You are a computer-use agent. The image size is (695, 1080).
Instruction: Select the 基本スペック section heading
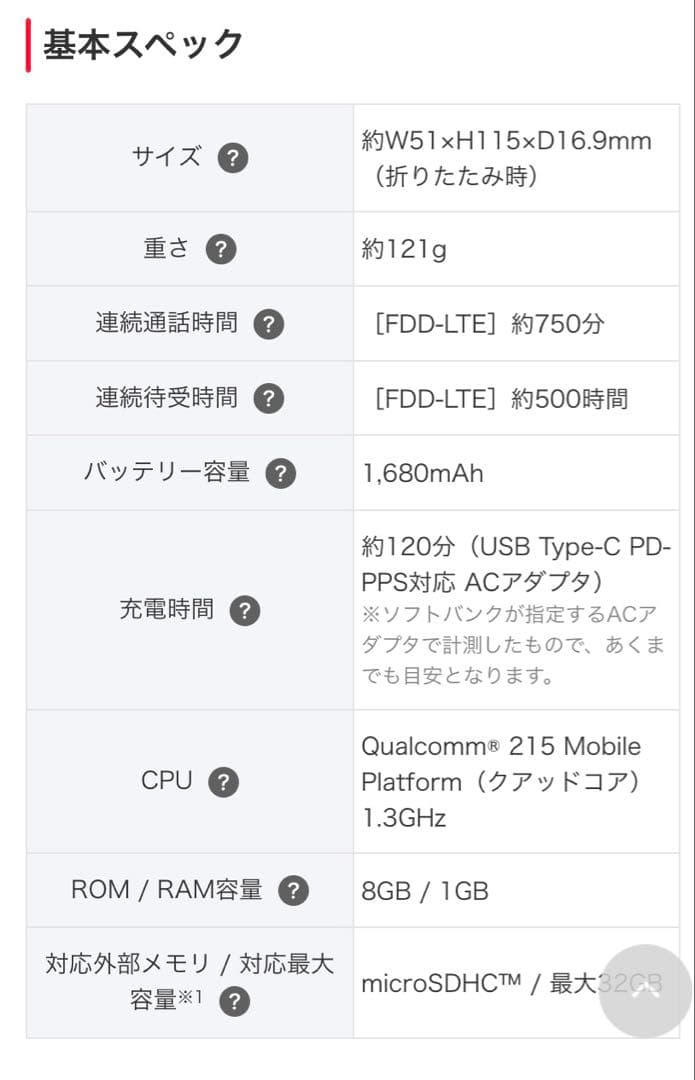coord(140,42)
